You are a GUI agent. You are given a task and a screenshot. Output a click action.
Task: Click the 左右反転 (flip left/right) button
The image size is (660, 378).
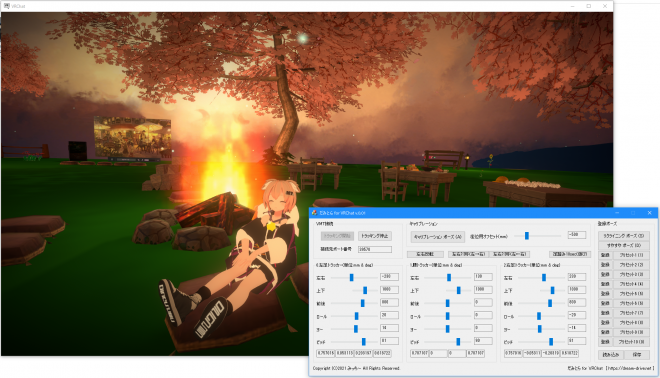[426, 254]
